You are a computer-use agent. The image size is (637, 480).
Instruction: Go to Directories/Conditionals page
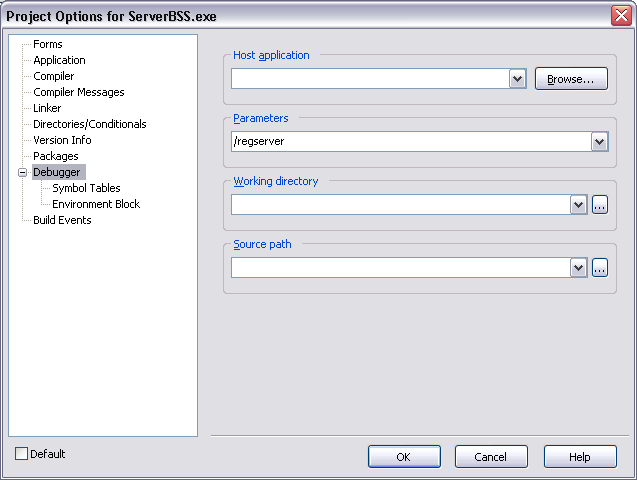pos(89,124)
